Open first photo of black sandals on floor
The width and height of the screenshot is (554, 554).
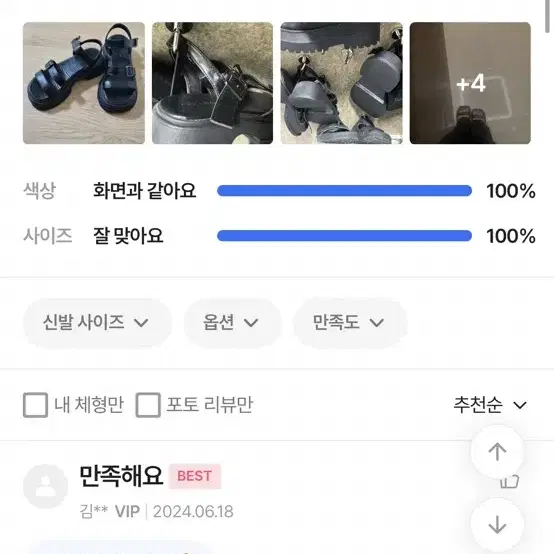[x=84, y=83]
